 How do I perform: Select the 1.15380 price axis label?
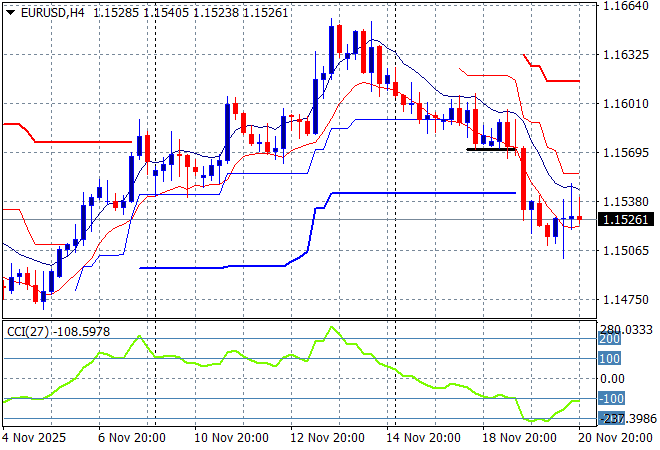click(x=625, y=202)
